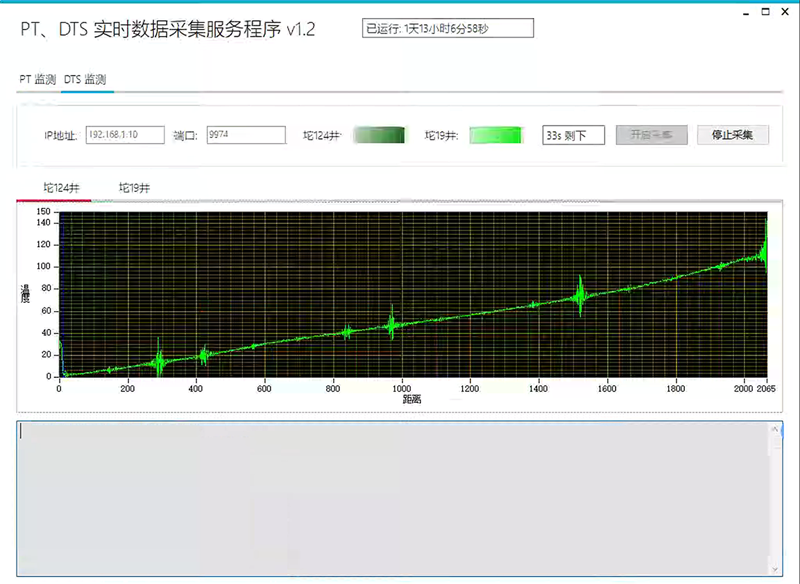Open the 坨124井 chart tab
This screenshot has height=584, width=800.
point(61,187)
